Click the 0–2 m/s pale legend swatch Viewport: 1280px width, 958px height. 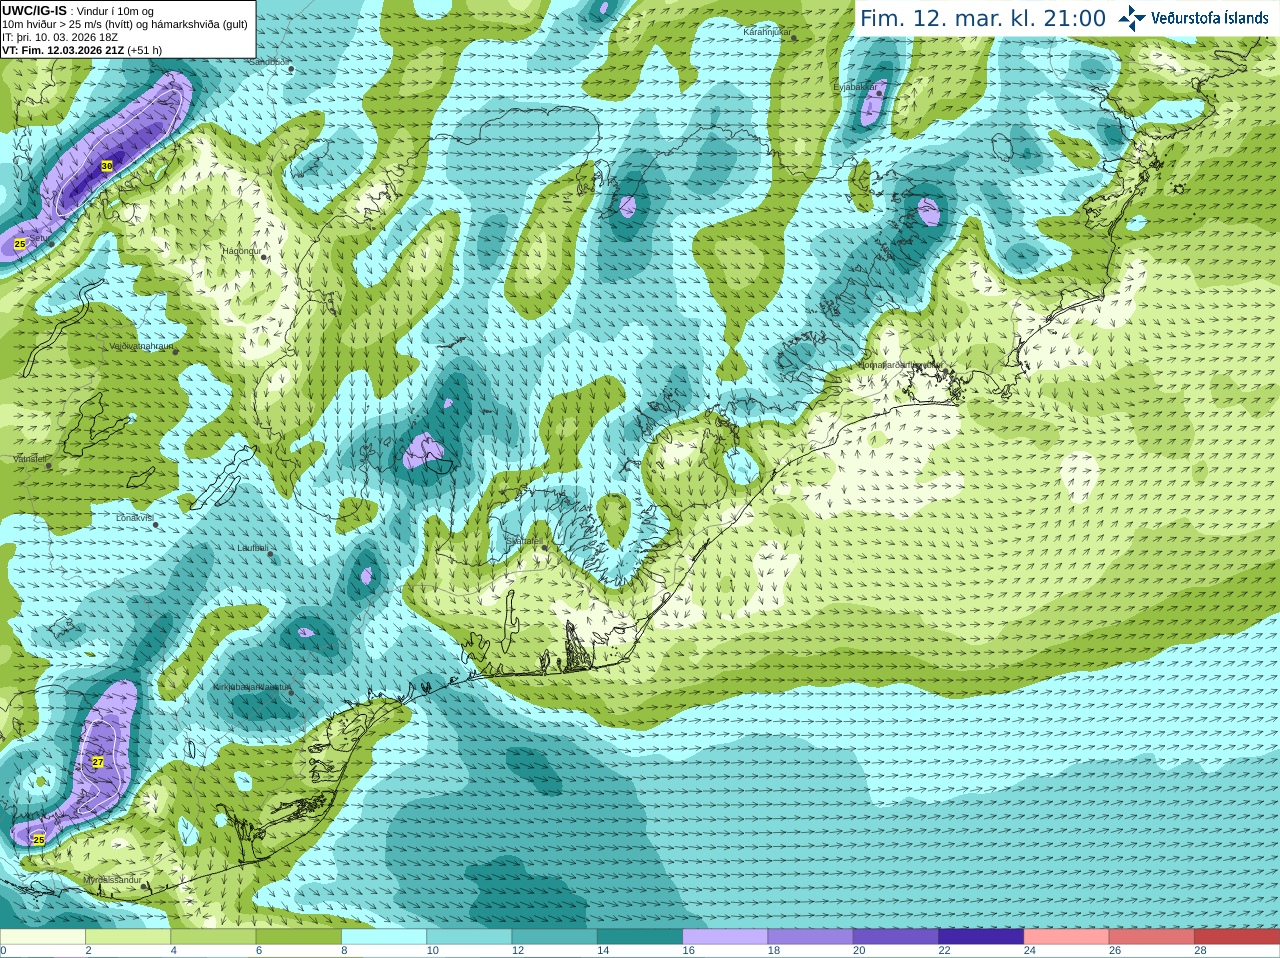(42, 937)
